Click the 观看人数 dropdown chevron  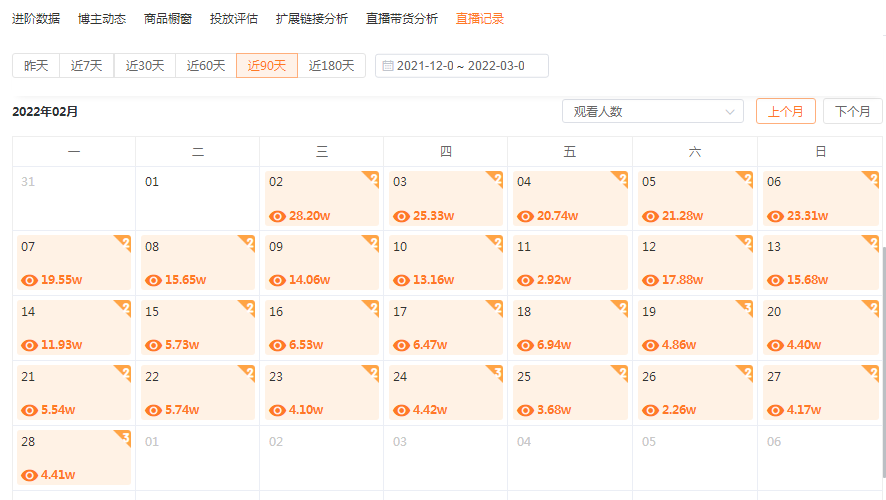click(730, 112)
